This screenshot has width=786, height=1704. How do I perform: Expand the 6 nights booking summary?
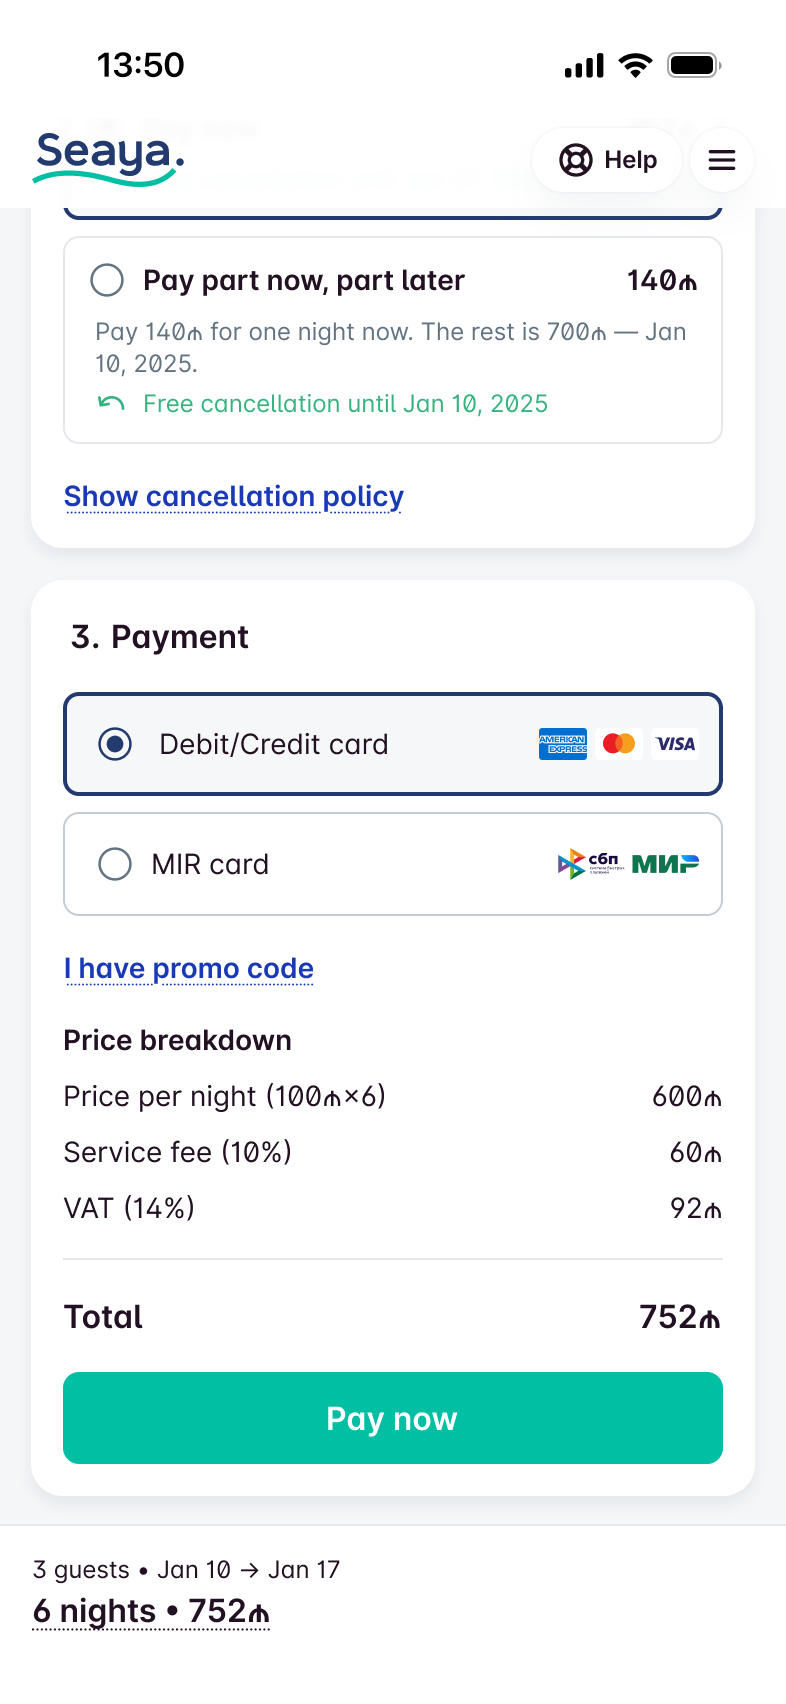pos(151,1611)
